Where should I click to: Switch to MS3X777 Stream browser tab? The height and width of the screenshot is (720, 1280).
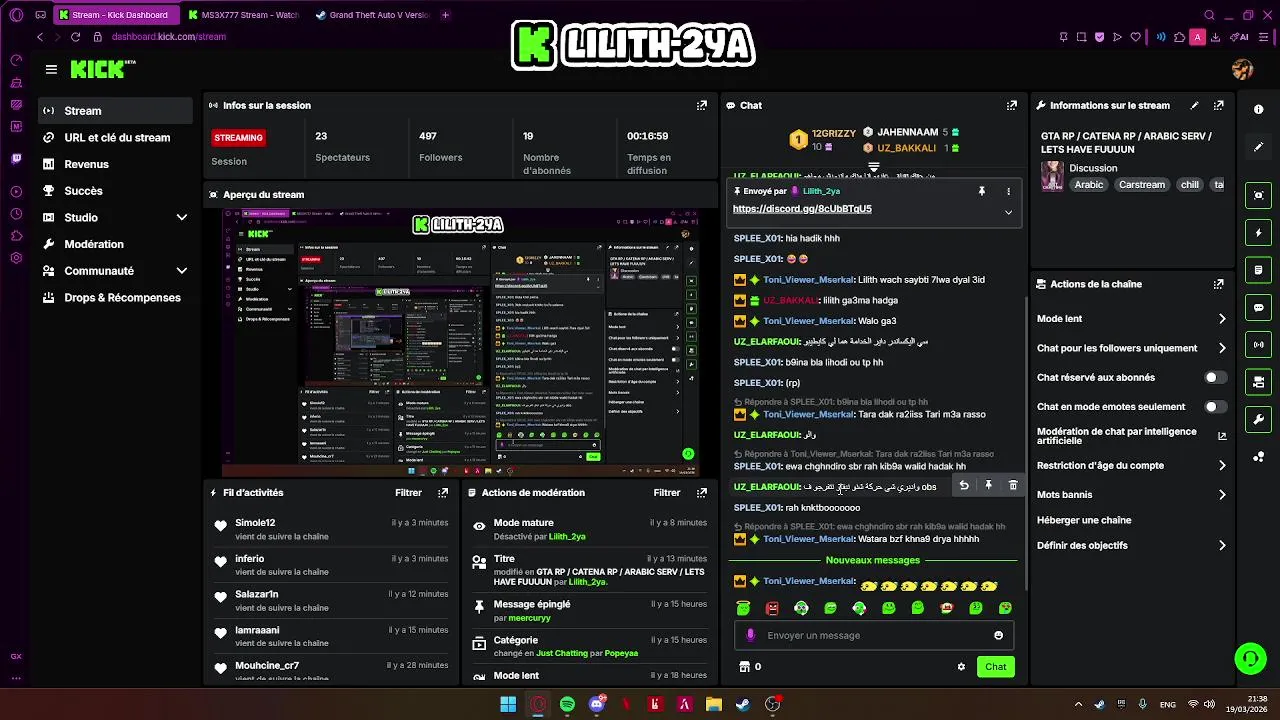point(243,15)
